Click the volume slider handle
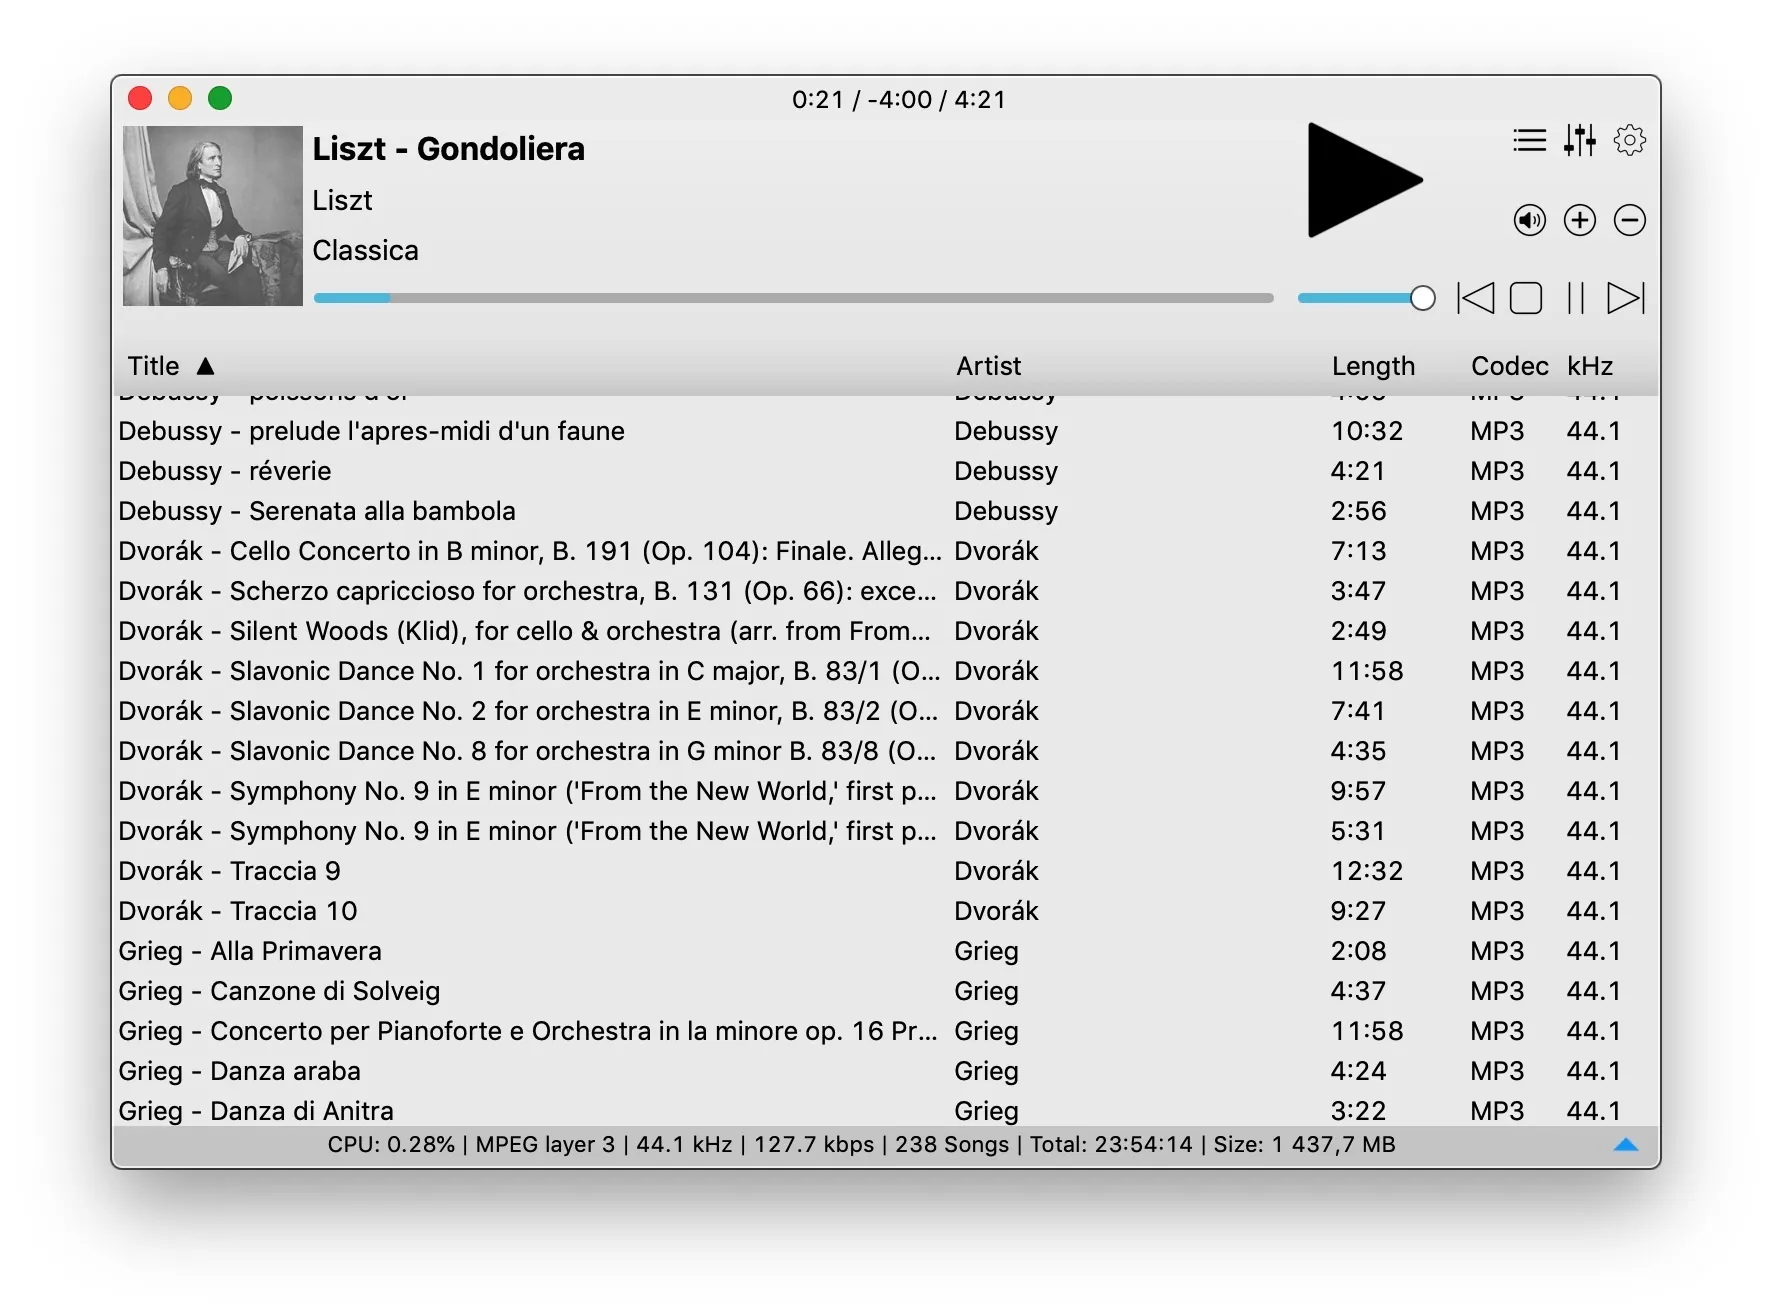 point(1421,297)
